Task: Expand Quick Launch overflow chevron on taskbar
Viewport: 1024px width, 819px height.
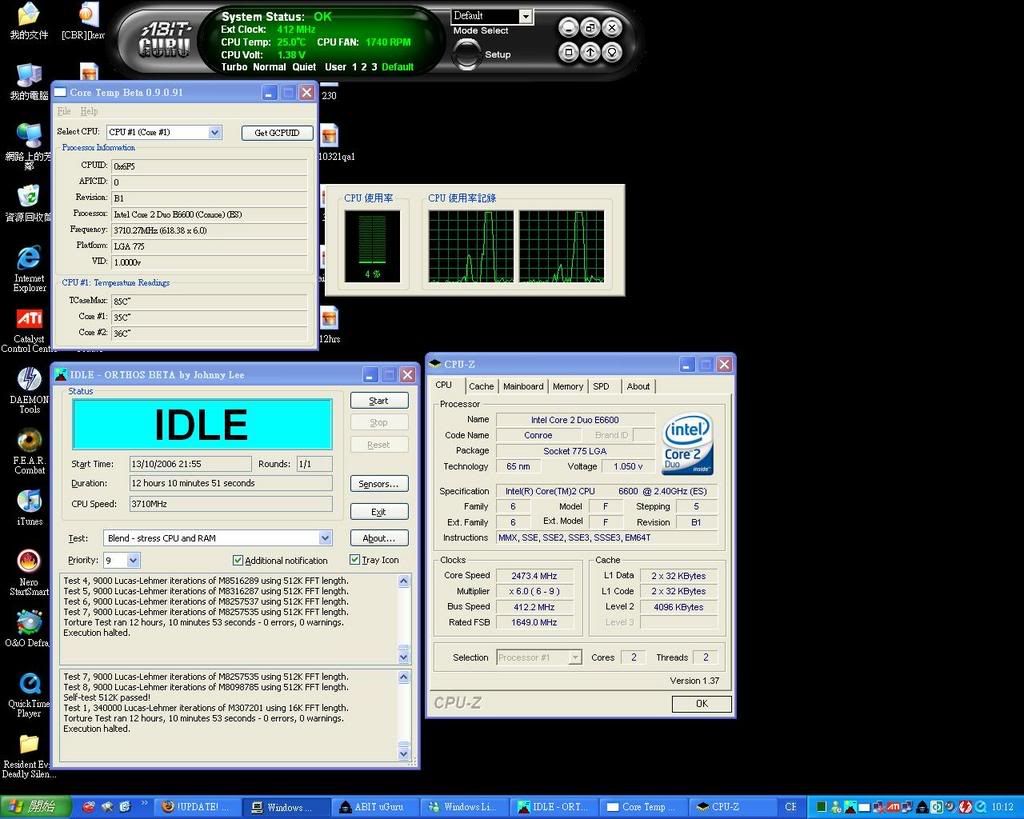Action: click(x=144, y=803)
